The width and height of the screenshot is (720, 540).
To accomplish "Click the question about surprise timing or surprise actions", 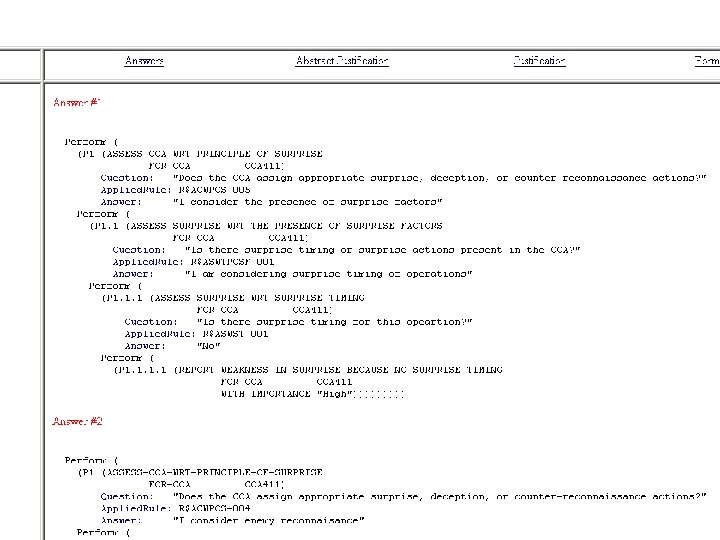I will click(347, 250).
